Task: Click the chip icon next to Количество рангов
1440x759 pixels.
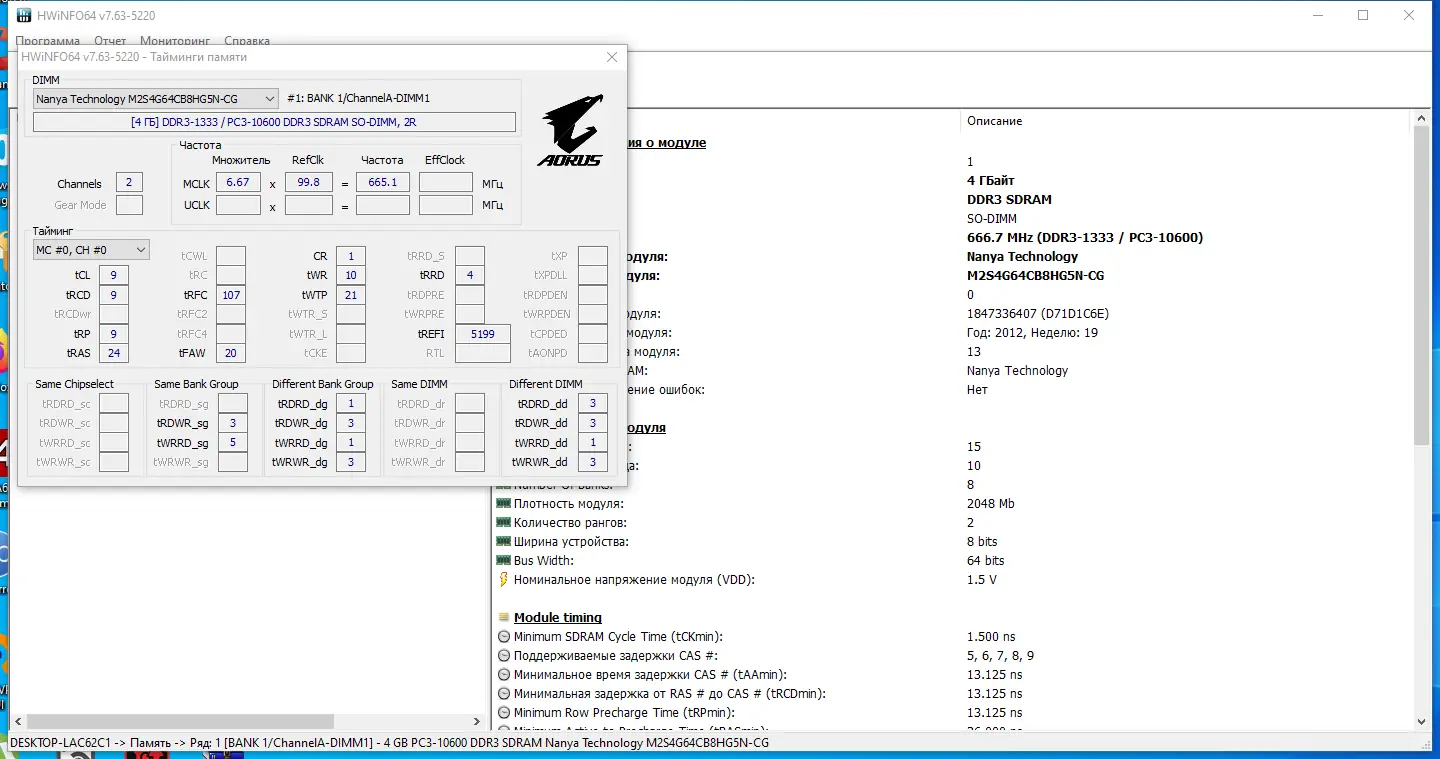Action: [x=503, y=523]
